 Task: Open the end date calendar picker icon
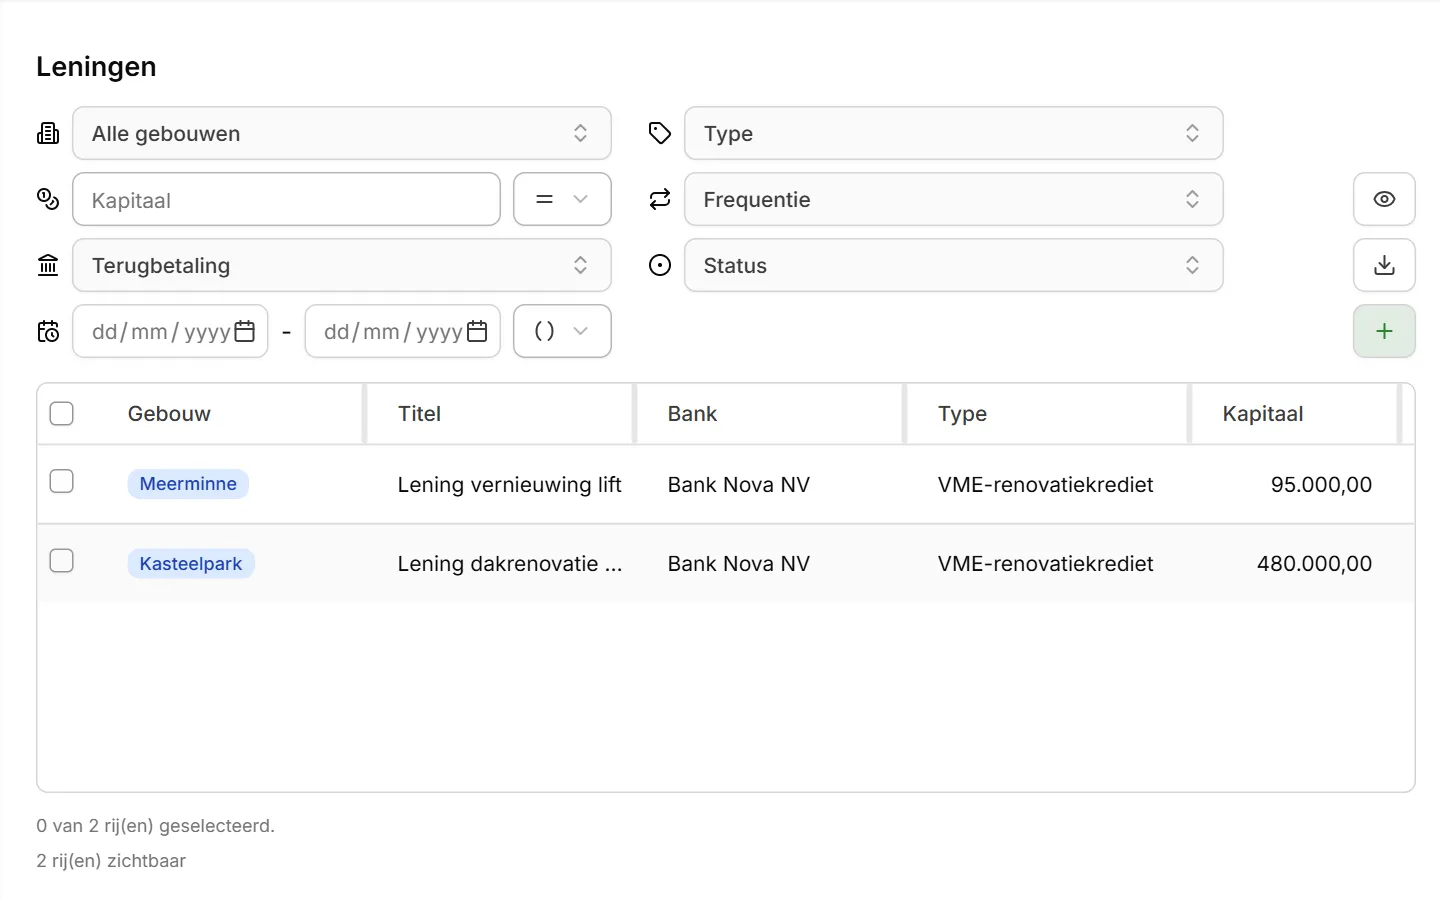point(477,331)
